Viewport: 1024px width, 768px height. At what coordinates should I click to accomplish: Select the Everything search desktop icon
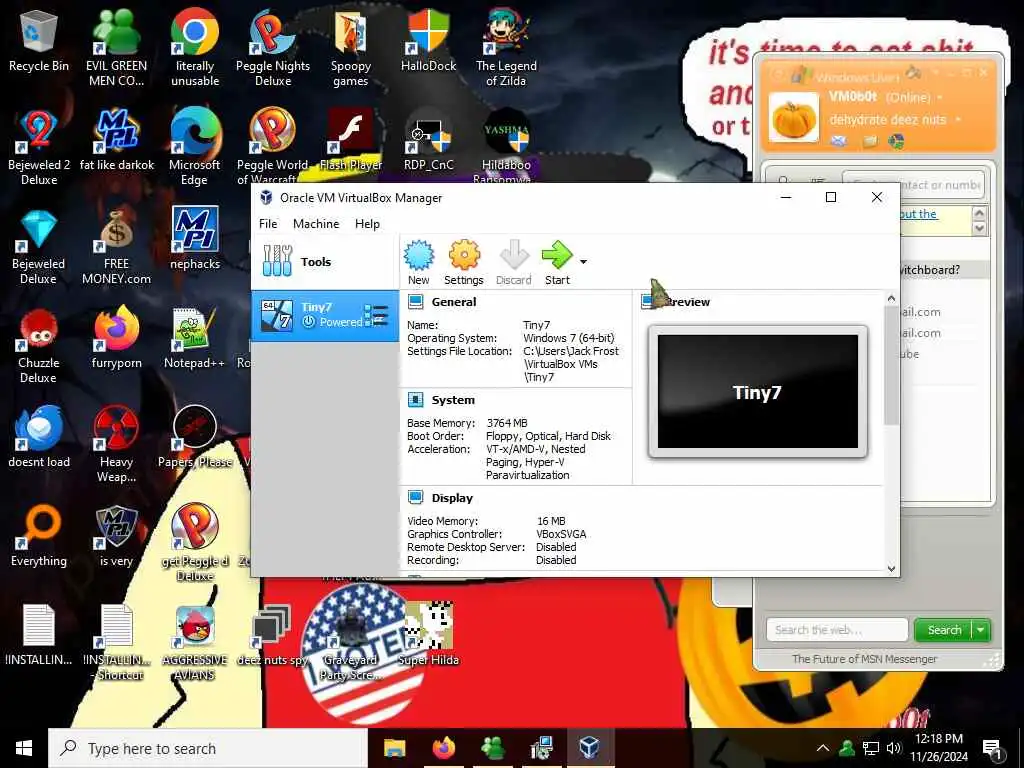tap(39, 536)
